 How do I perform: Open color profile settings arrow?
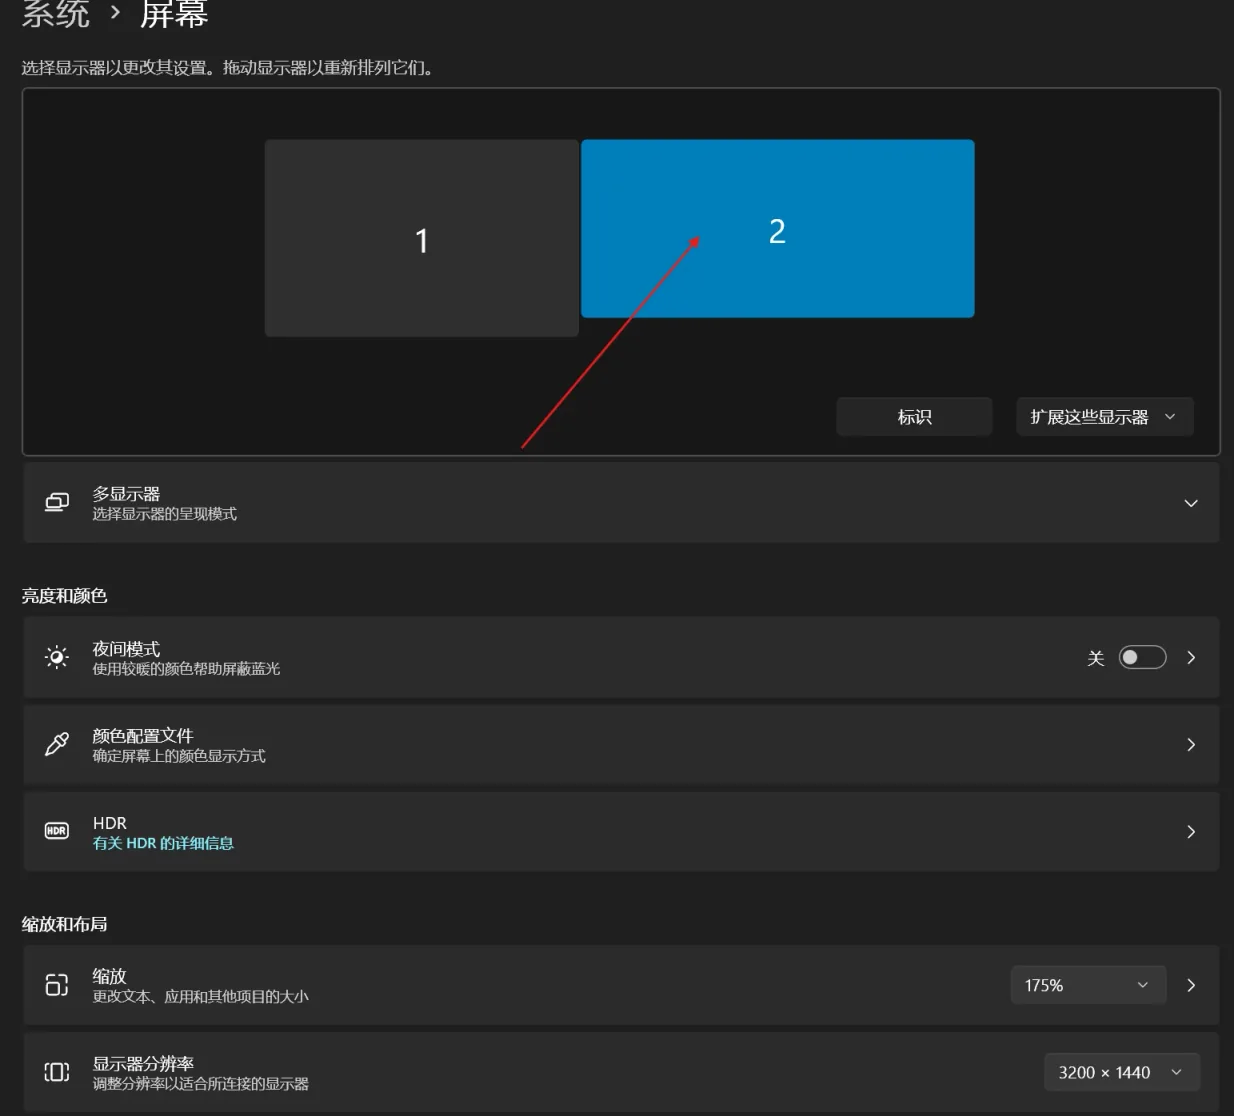coord(1191,744)
